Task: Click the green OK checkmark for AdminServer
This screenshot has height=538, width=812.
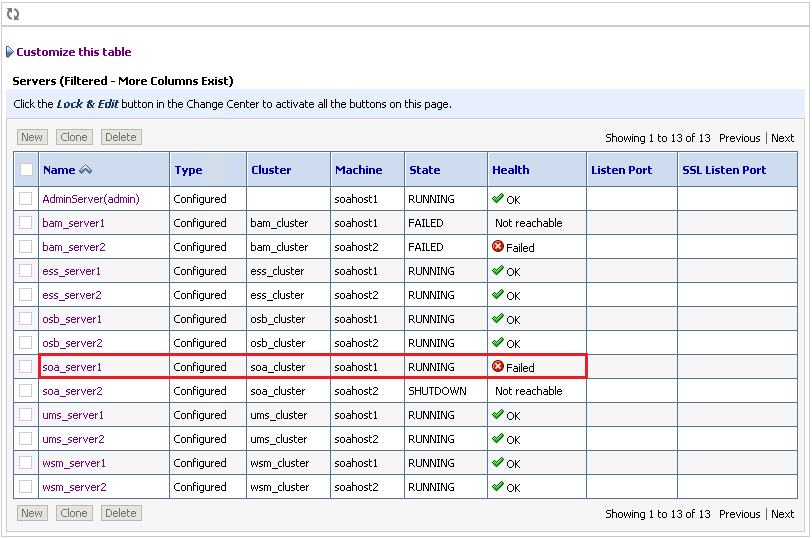Action: pos(498,199)
